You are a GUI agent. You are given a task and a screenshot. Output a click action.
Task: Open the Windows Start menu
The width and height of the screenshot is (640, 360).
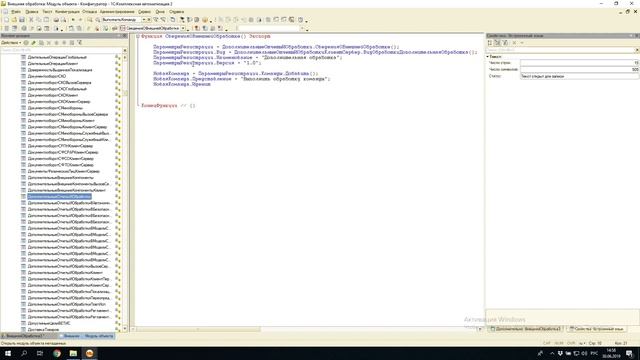pos(8,353)
